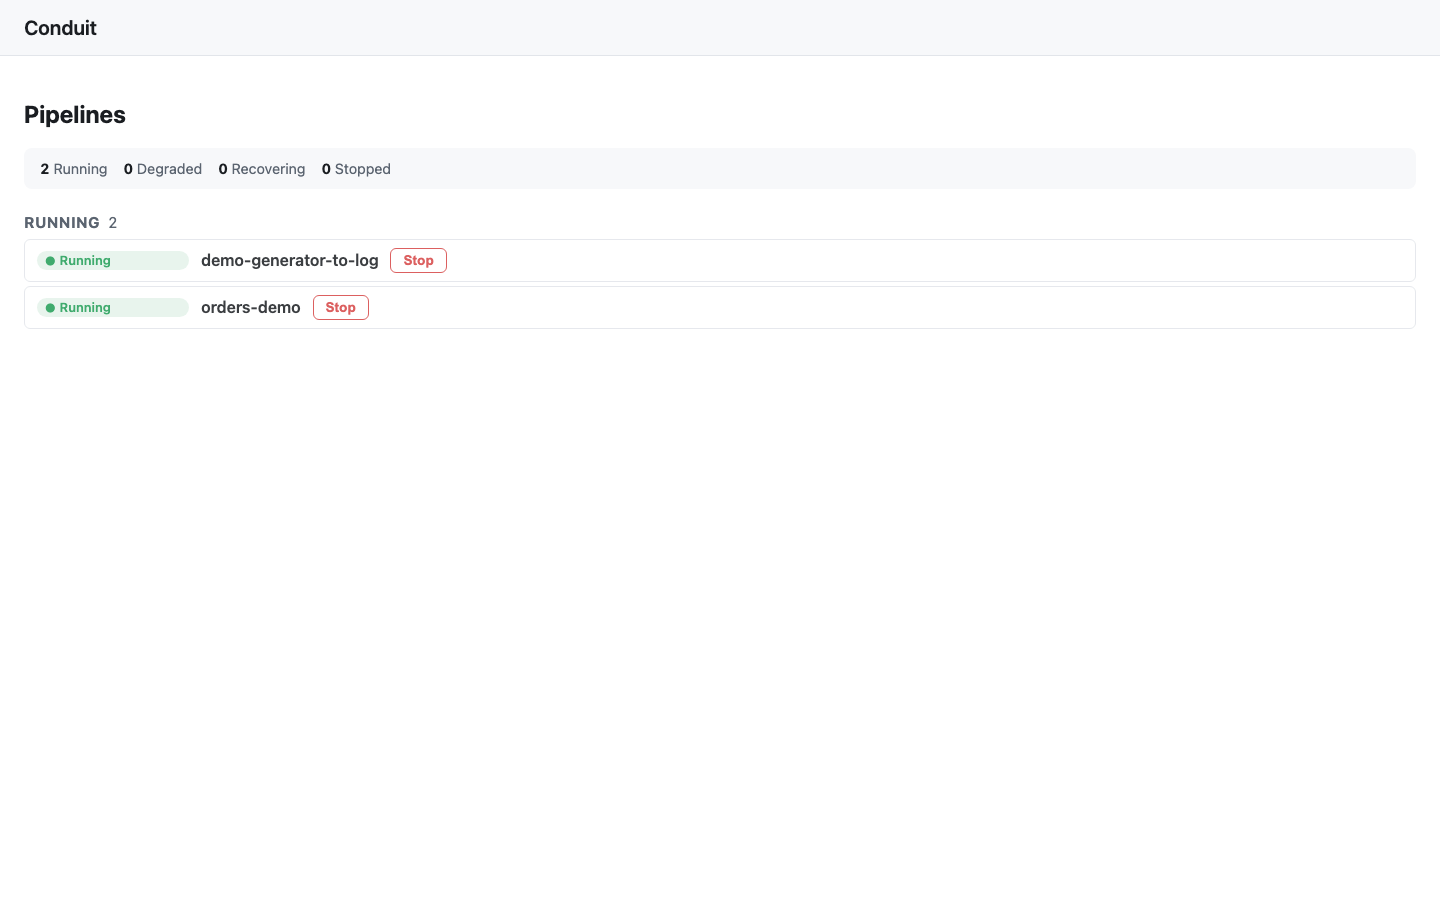Click the Running status badge for orders-demo
This screenshot has width=1440, height=900.
113,308
